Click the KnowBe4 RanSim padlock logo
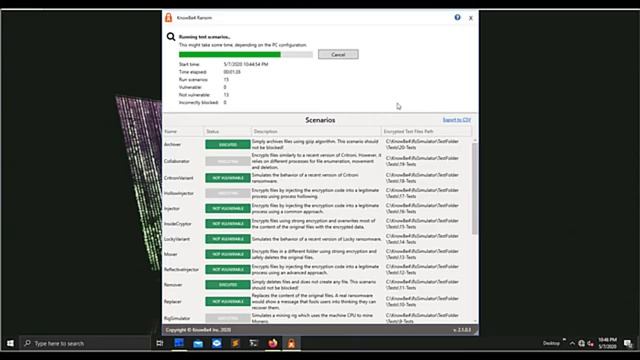The width and height of the screenshot is (640, 360). coord(169,18)
